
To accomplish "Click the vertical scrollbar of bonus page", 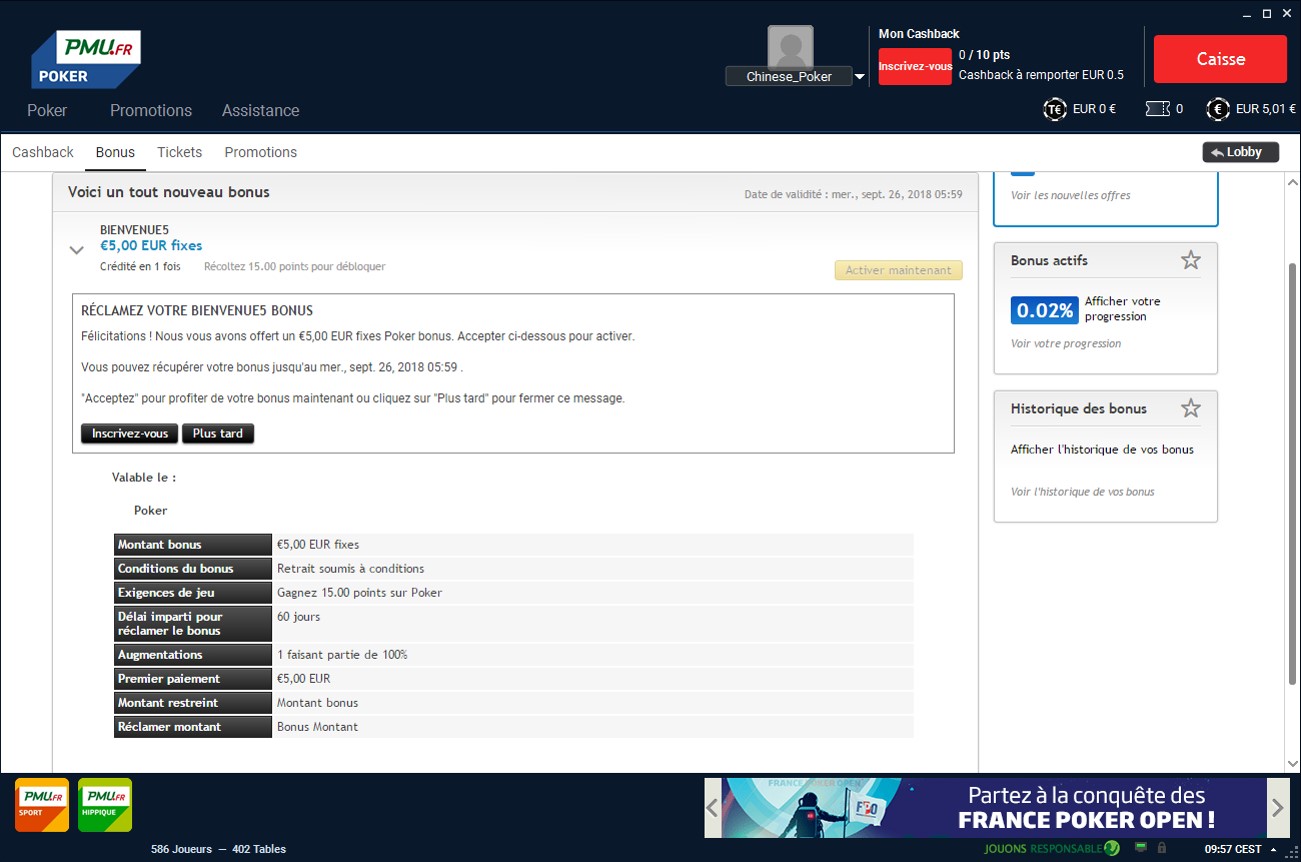I will (1292, 474).
